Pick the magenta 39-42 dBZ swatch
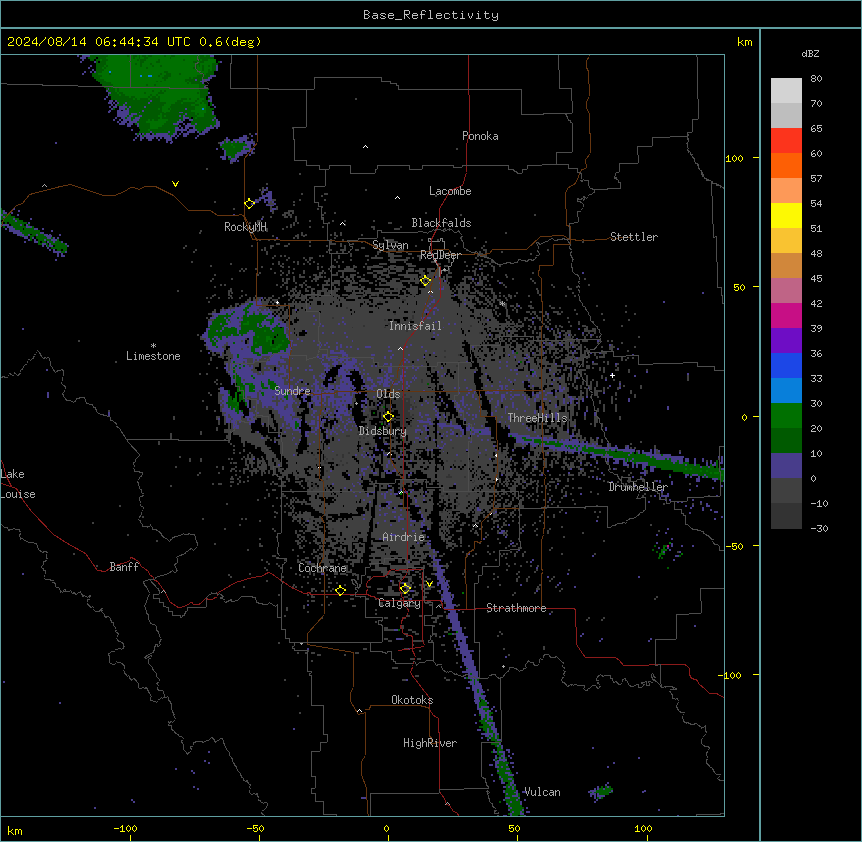Screen dimensions: 862x842 [x=786, y=315]
